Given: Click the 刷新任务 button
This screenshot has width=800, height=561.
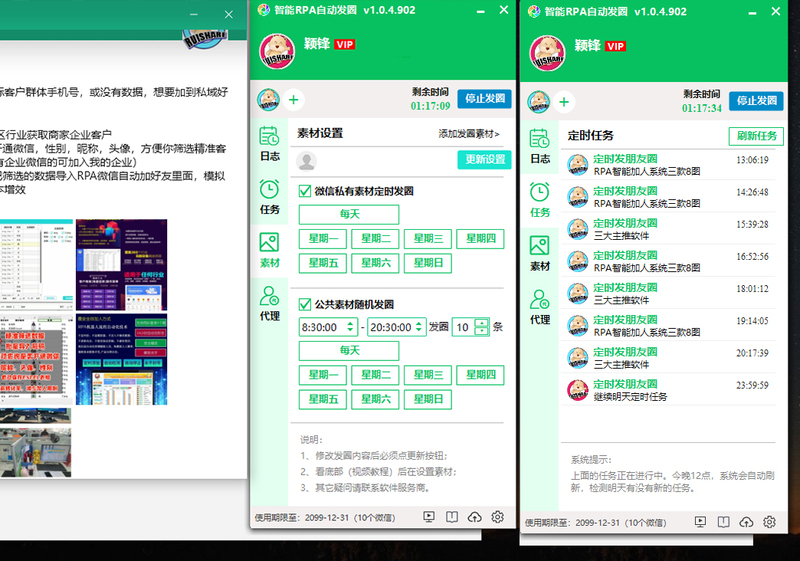Looking at the screenshot, I should click(755, 137).
